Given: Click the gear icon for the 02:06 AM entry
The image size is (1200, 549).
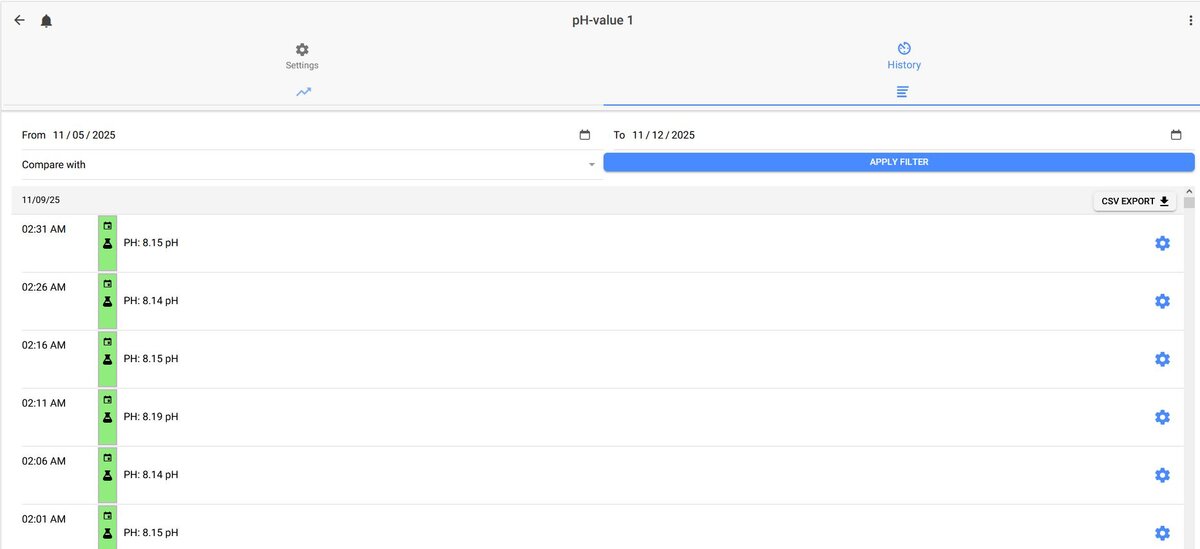Looking at the screenshot, I should 1162,475.
